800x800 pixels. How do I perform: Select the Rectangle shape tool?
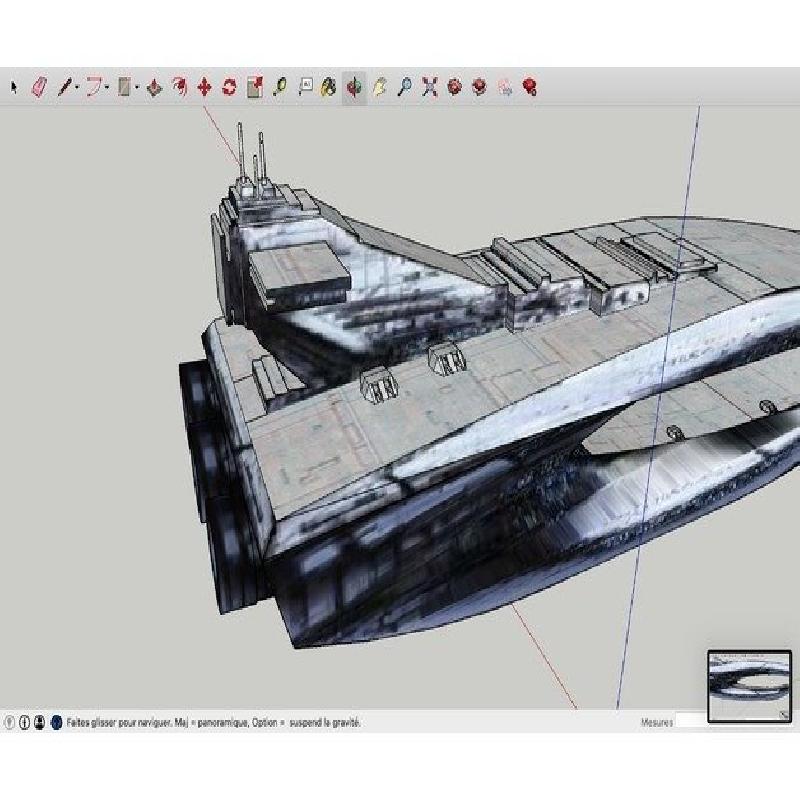(124, 87)
